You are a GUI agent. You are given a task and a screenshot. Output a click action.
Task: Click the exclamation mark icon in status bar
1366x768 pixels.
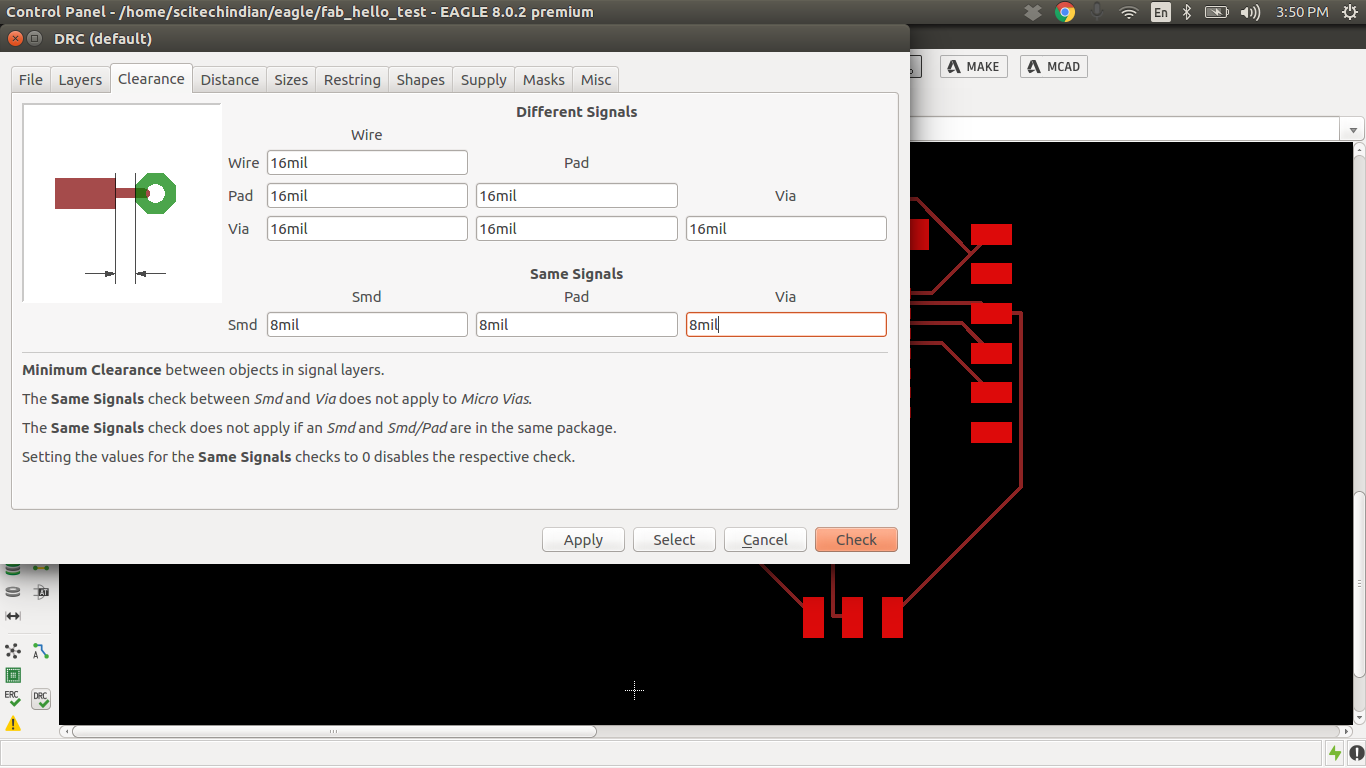[x=1355, y=753]
